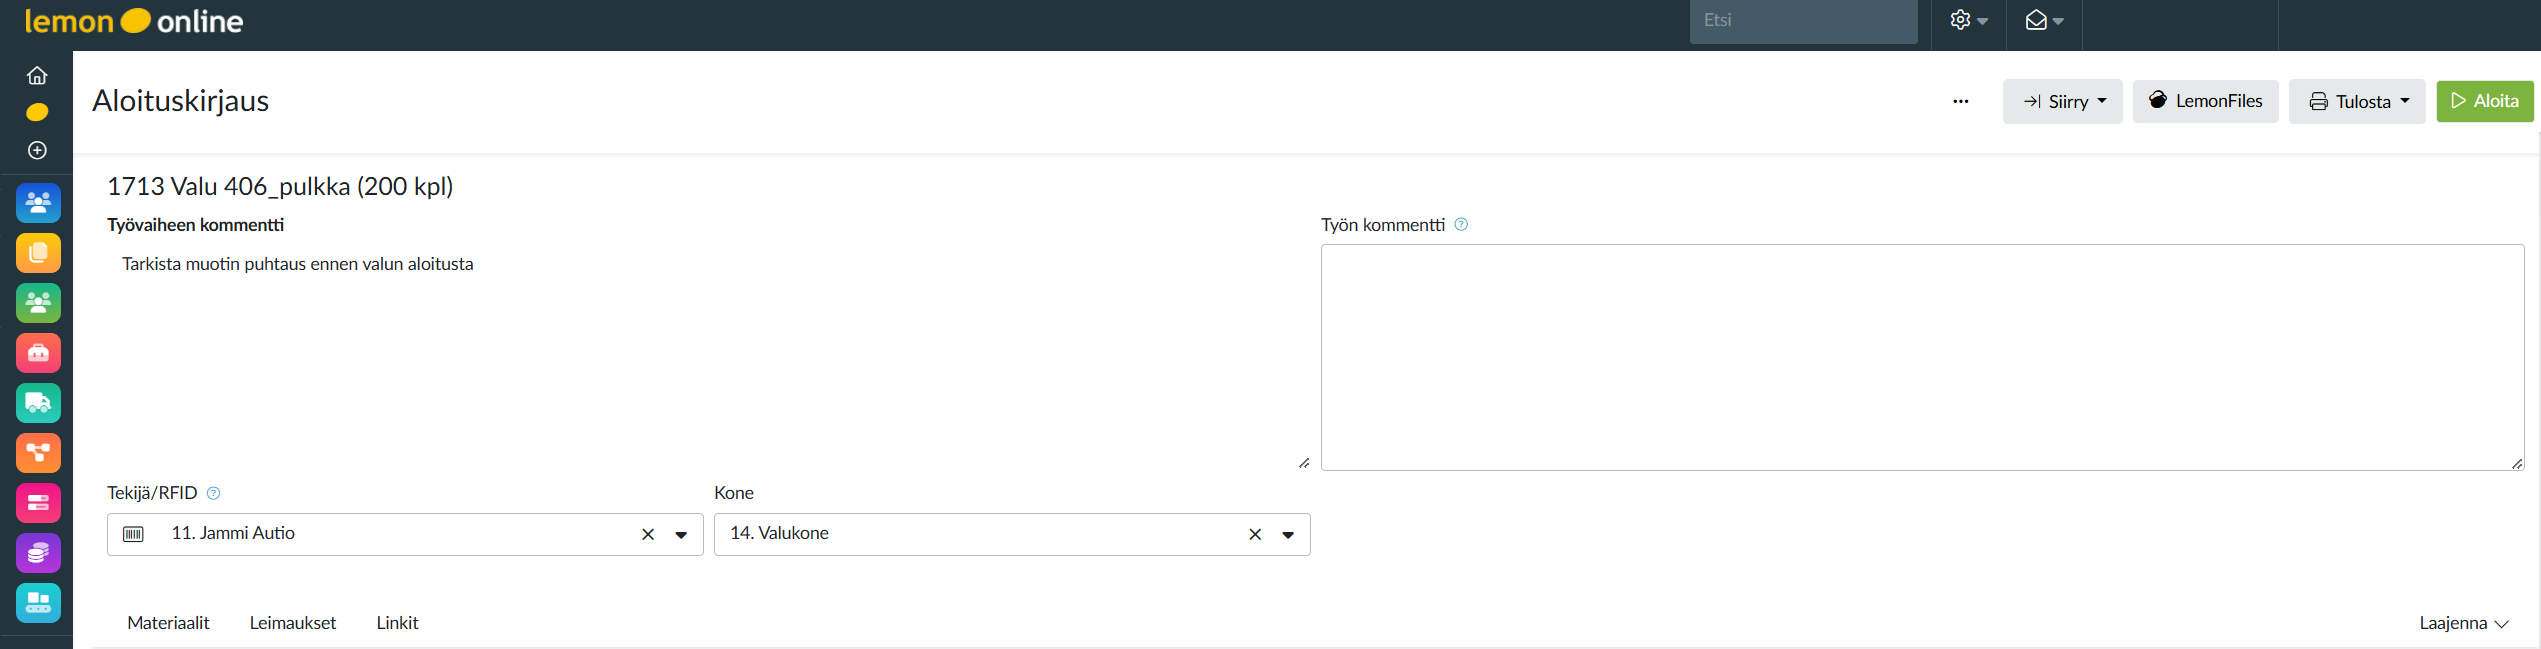
Task: Switch to the Leimaukset tab
Action: 293,623
